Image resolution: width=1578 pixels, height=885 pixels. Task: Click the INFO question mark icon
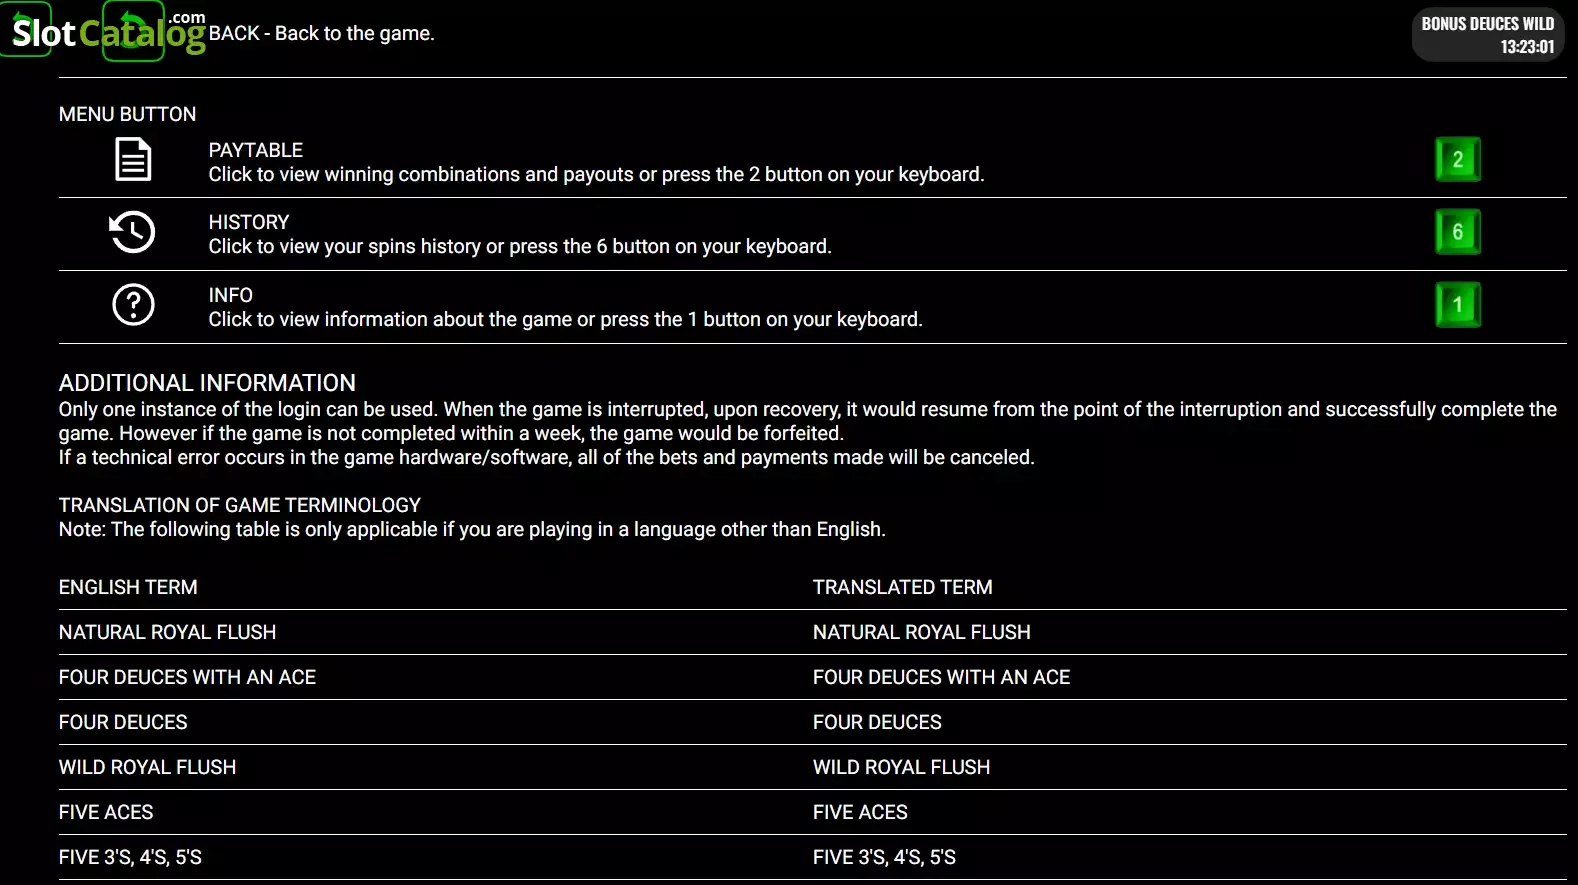[133, 305]
